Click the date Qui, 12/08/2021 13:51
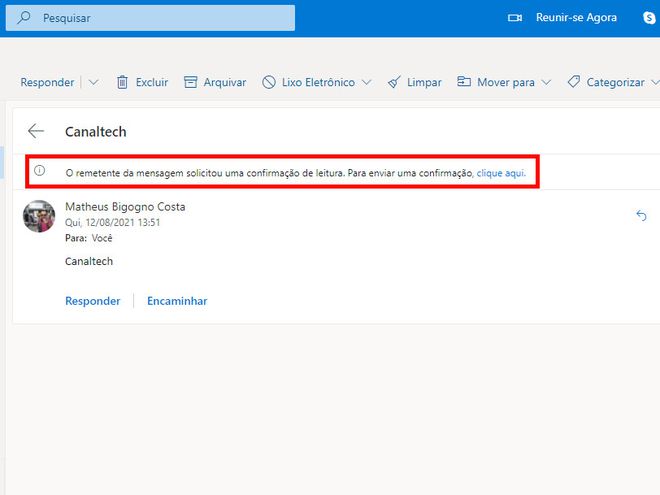The image size is (660, 495). pyautogui.click(x=112, y=222)
